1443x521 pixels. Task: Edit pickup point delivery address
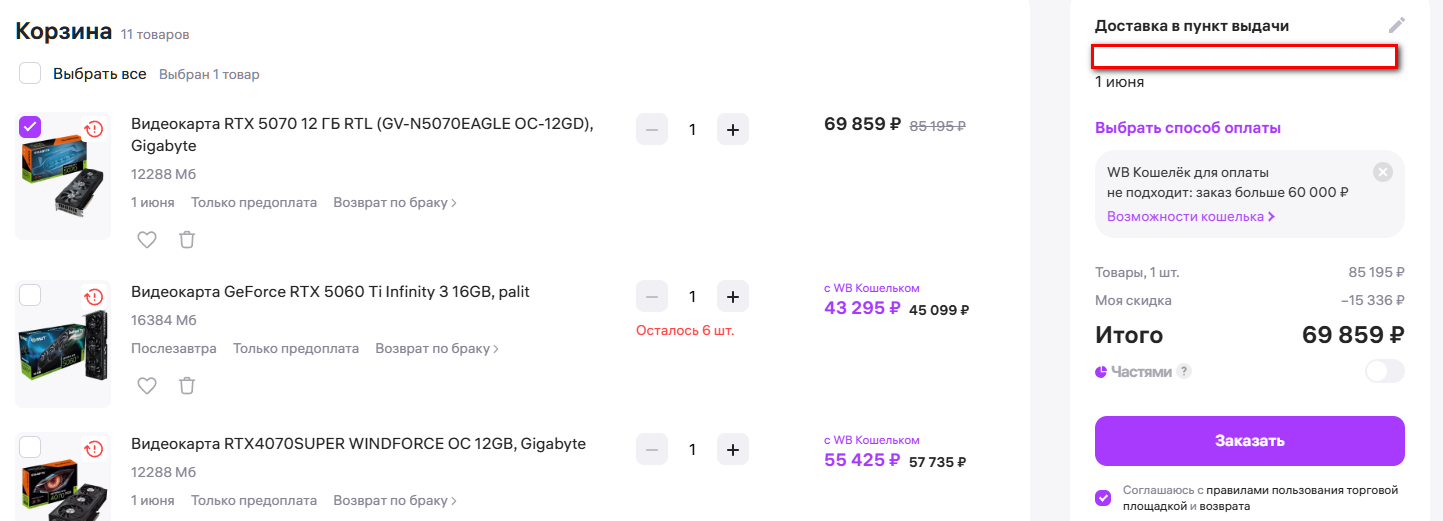(x=1397, y=26)
